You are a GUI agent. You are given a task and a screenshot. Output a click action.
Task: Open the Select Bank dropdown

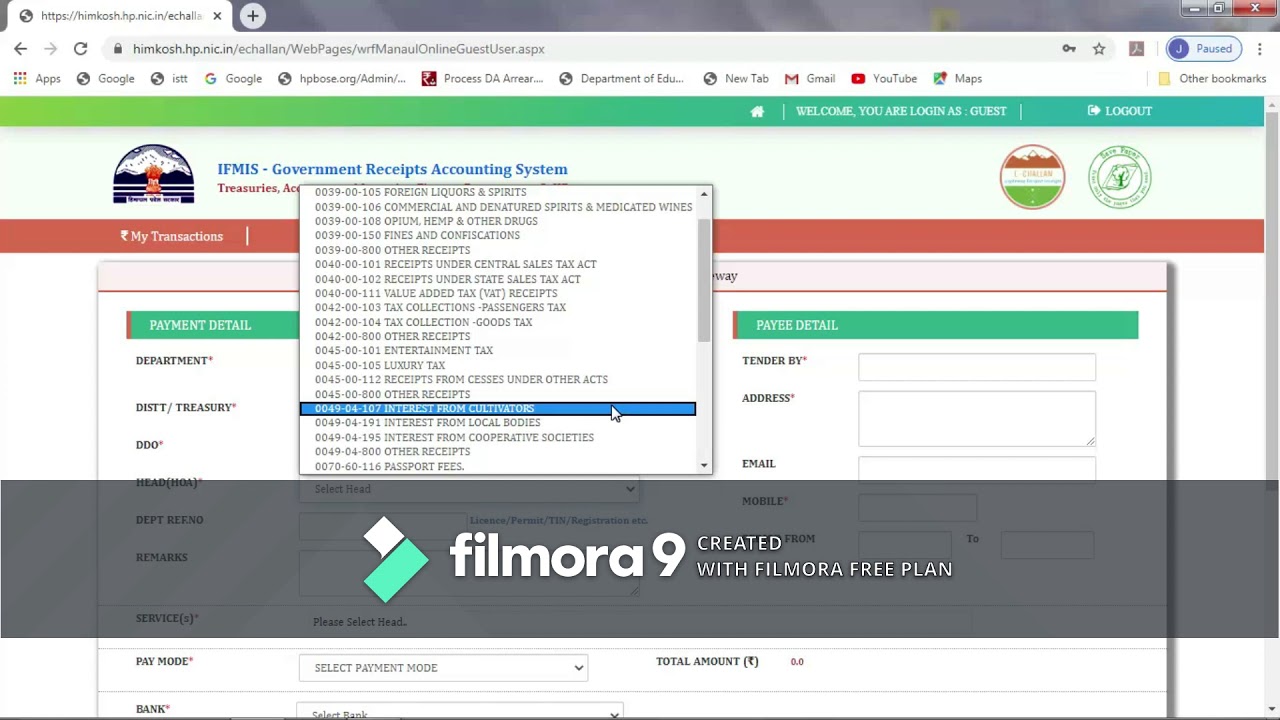point(460,711)
